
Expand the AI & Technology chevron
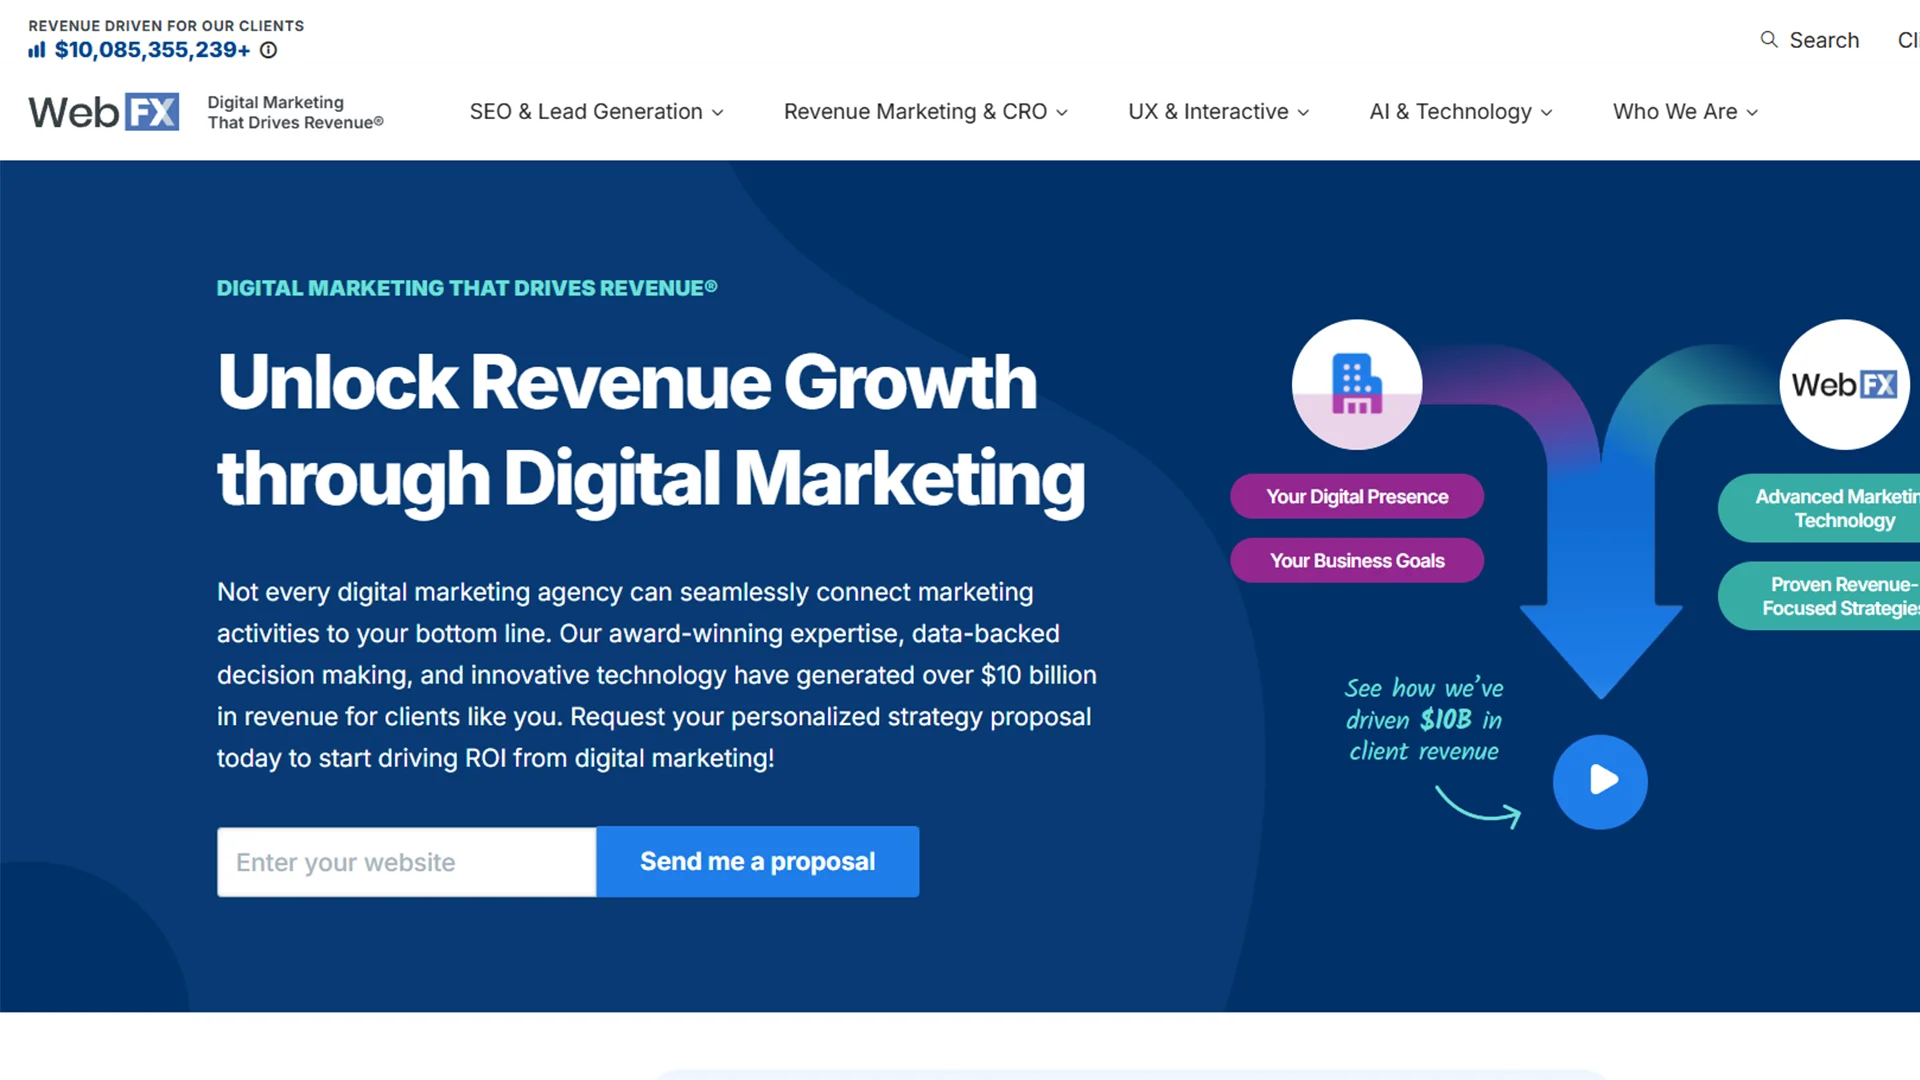(1546, 113)
